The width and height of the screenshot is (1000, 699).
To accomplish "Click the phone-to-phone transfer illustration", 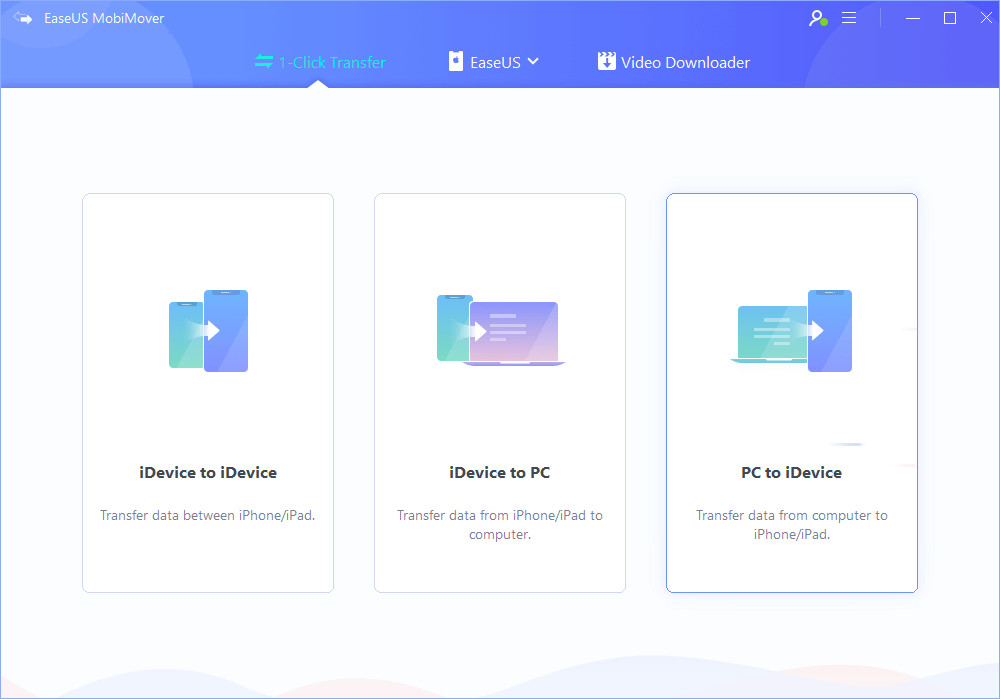I will (209, 331).
